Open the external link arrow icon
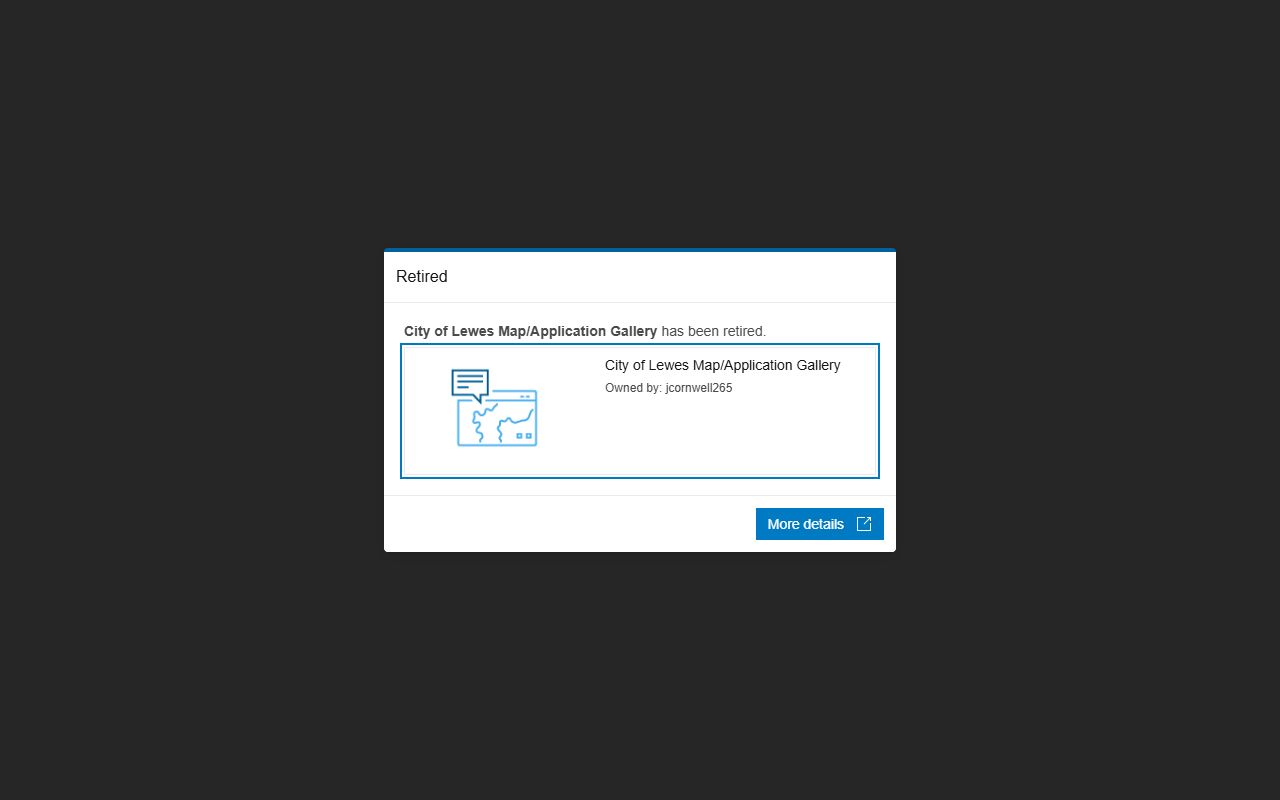Viewport: 1280px width, 800px height. pos(864,524)
